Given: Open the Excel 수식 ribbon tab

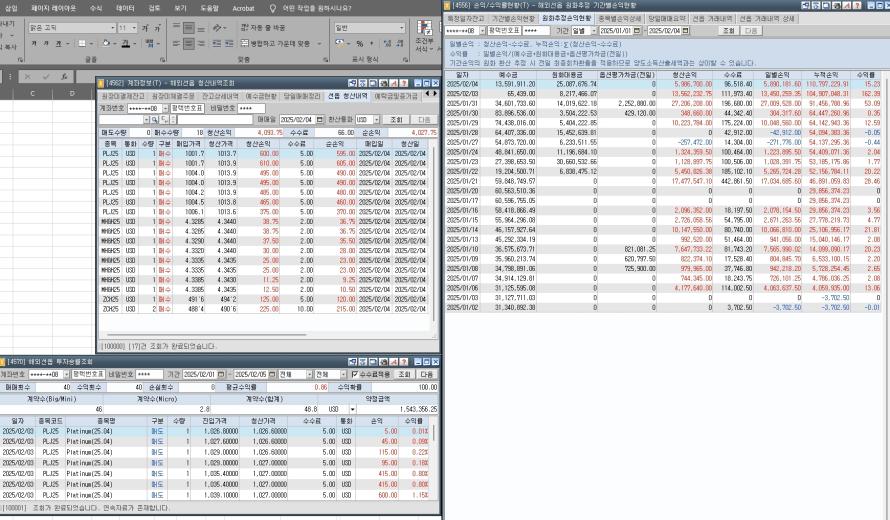Looking at the screenshot, I should (96, 9).
